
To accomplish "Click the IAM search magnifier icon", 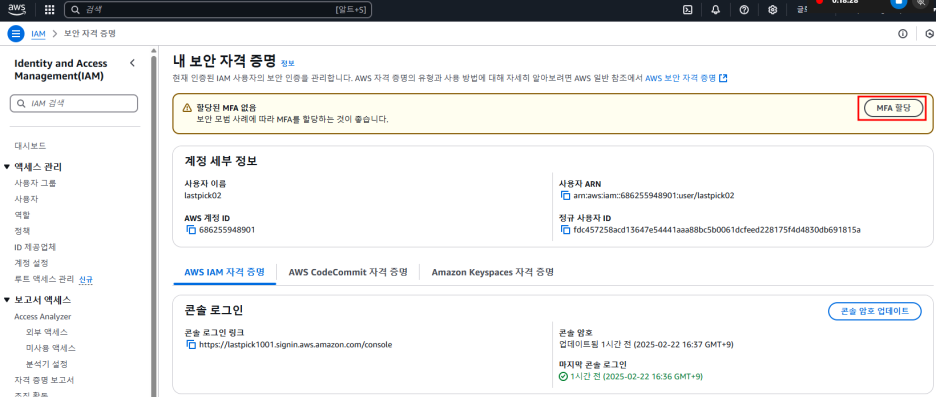I will point(22,103).
